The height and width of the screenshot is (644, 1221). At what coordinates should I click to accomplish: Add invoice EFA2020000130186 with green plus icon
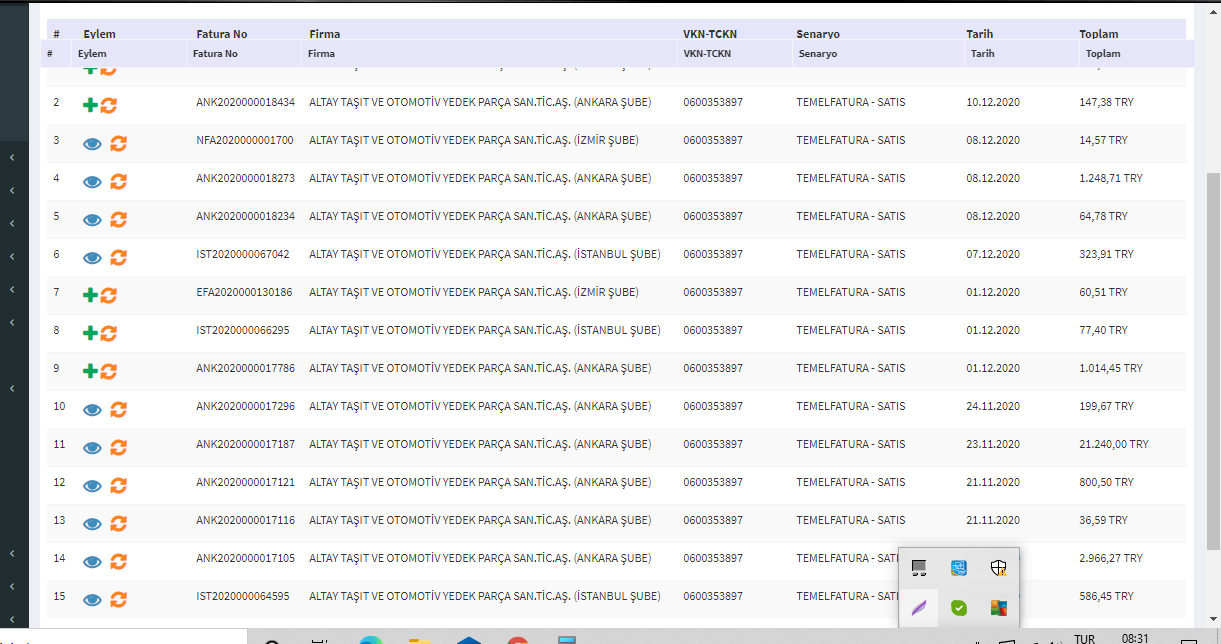click(90, 294)
